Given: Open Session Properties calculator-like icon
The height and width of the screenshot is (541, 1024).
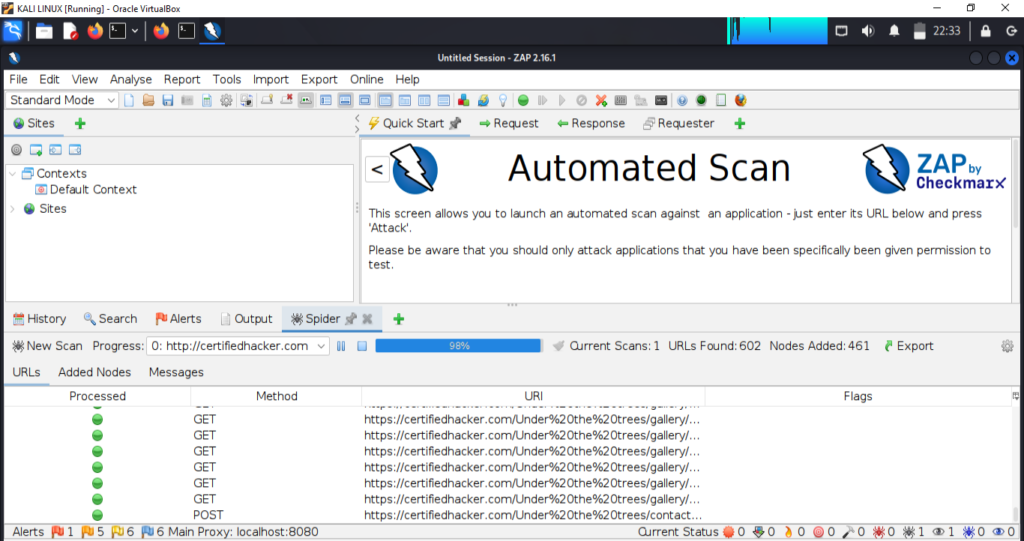Looking at the screenshot, I should point(206,101).
